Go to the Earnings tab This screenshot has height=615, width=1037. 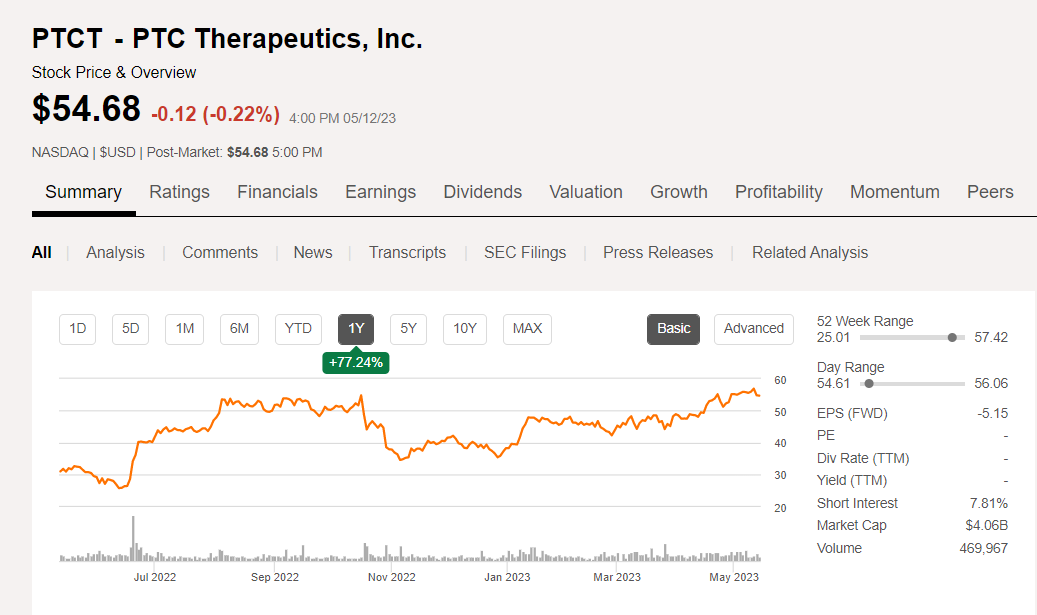380,192
